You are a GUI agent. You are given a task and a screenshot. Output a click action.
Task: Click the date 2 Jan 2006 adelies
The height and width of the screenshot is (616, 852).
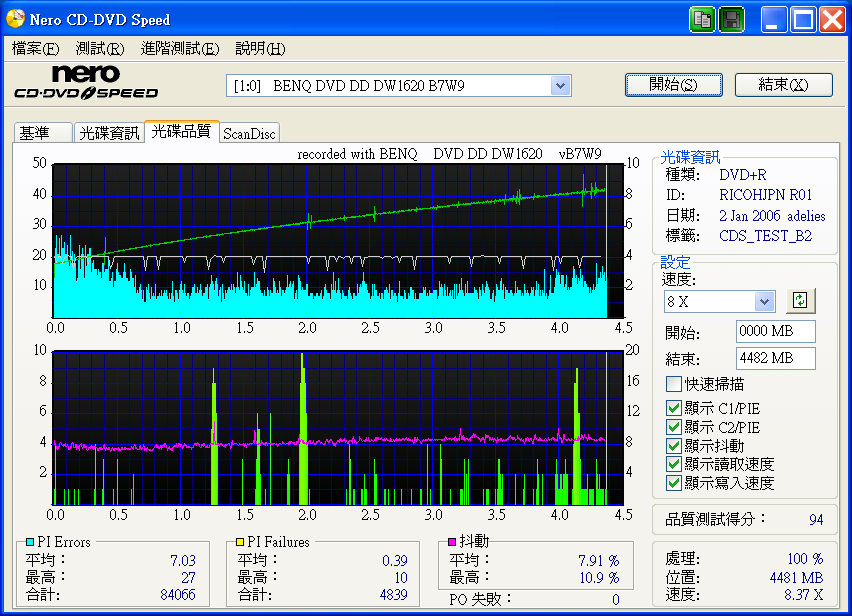point(772,216)
